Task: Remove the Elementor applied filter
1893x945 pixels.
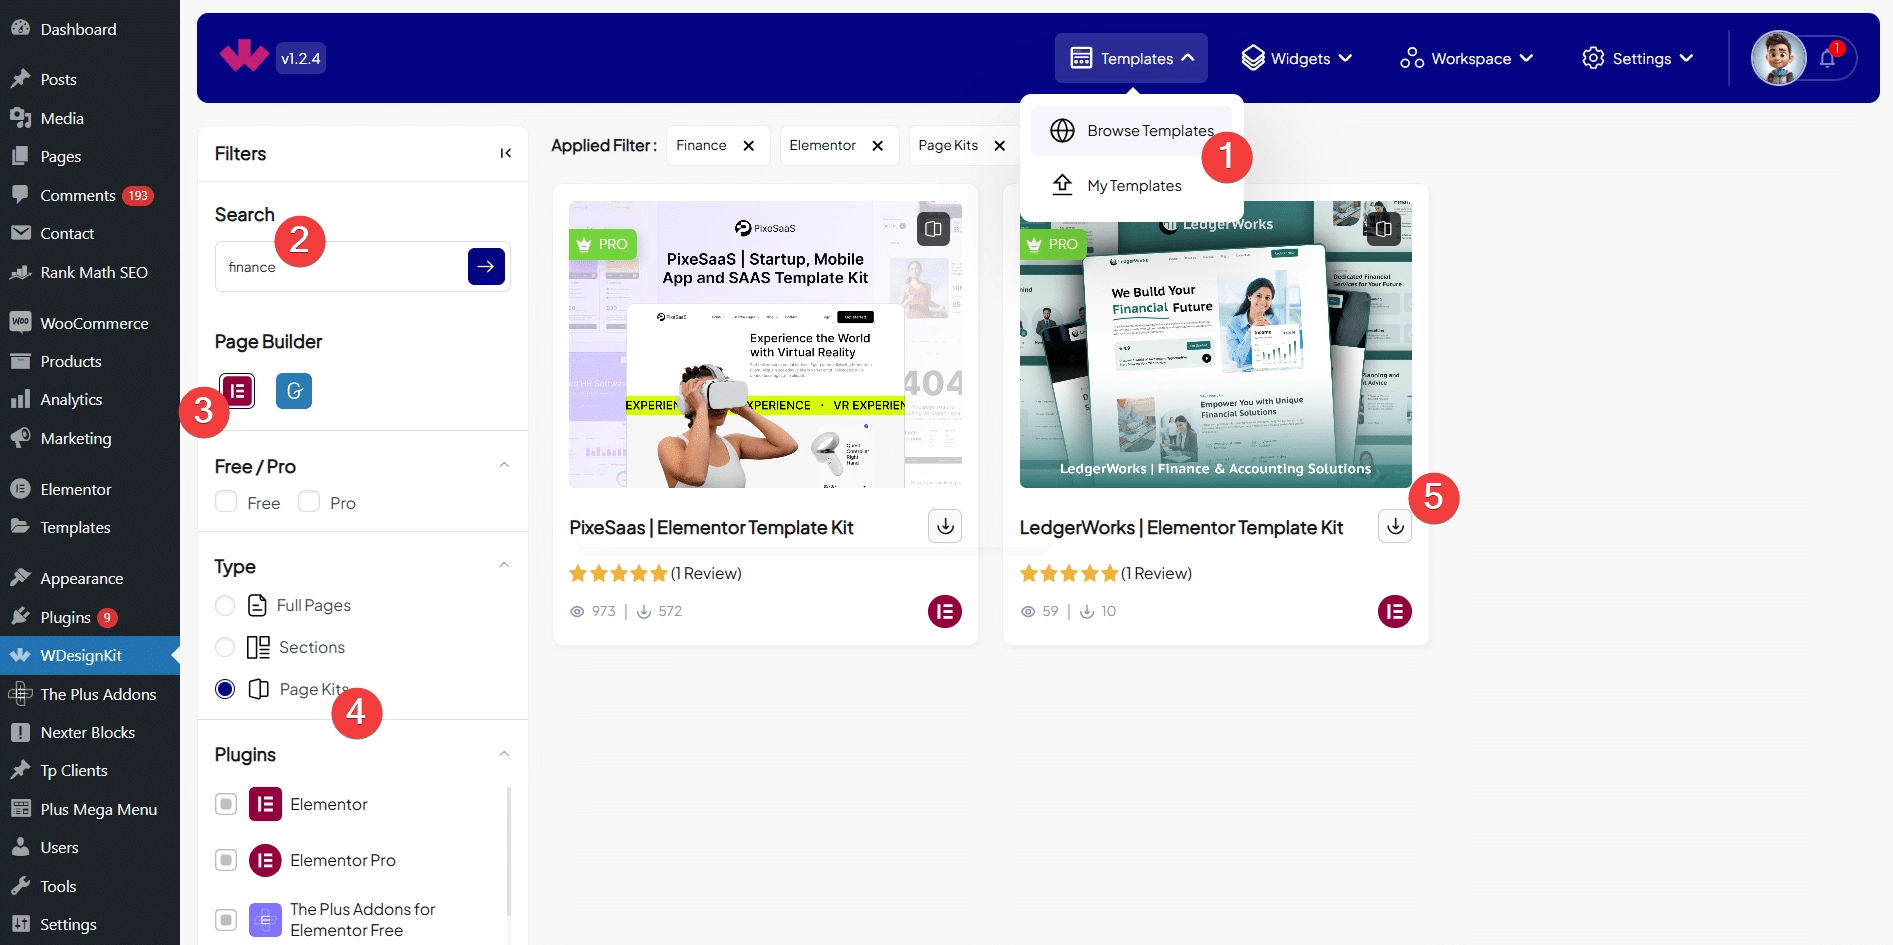Action: click(877, 146)
